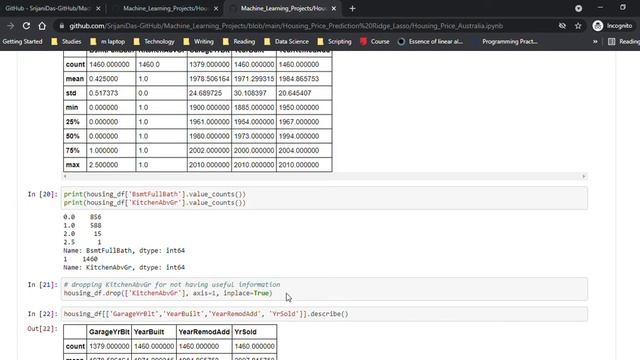The height and width of the screenshot is (360, 640).
Task: Click the table scrollbar left arrow
Action: coord(65,176)
